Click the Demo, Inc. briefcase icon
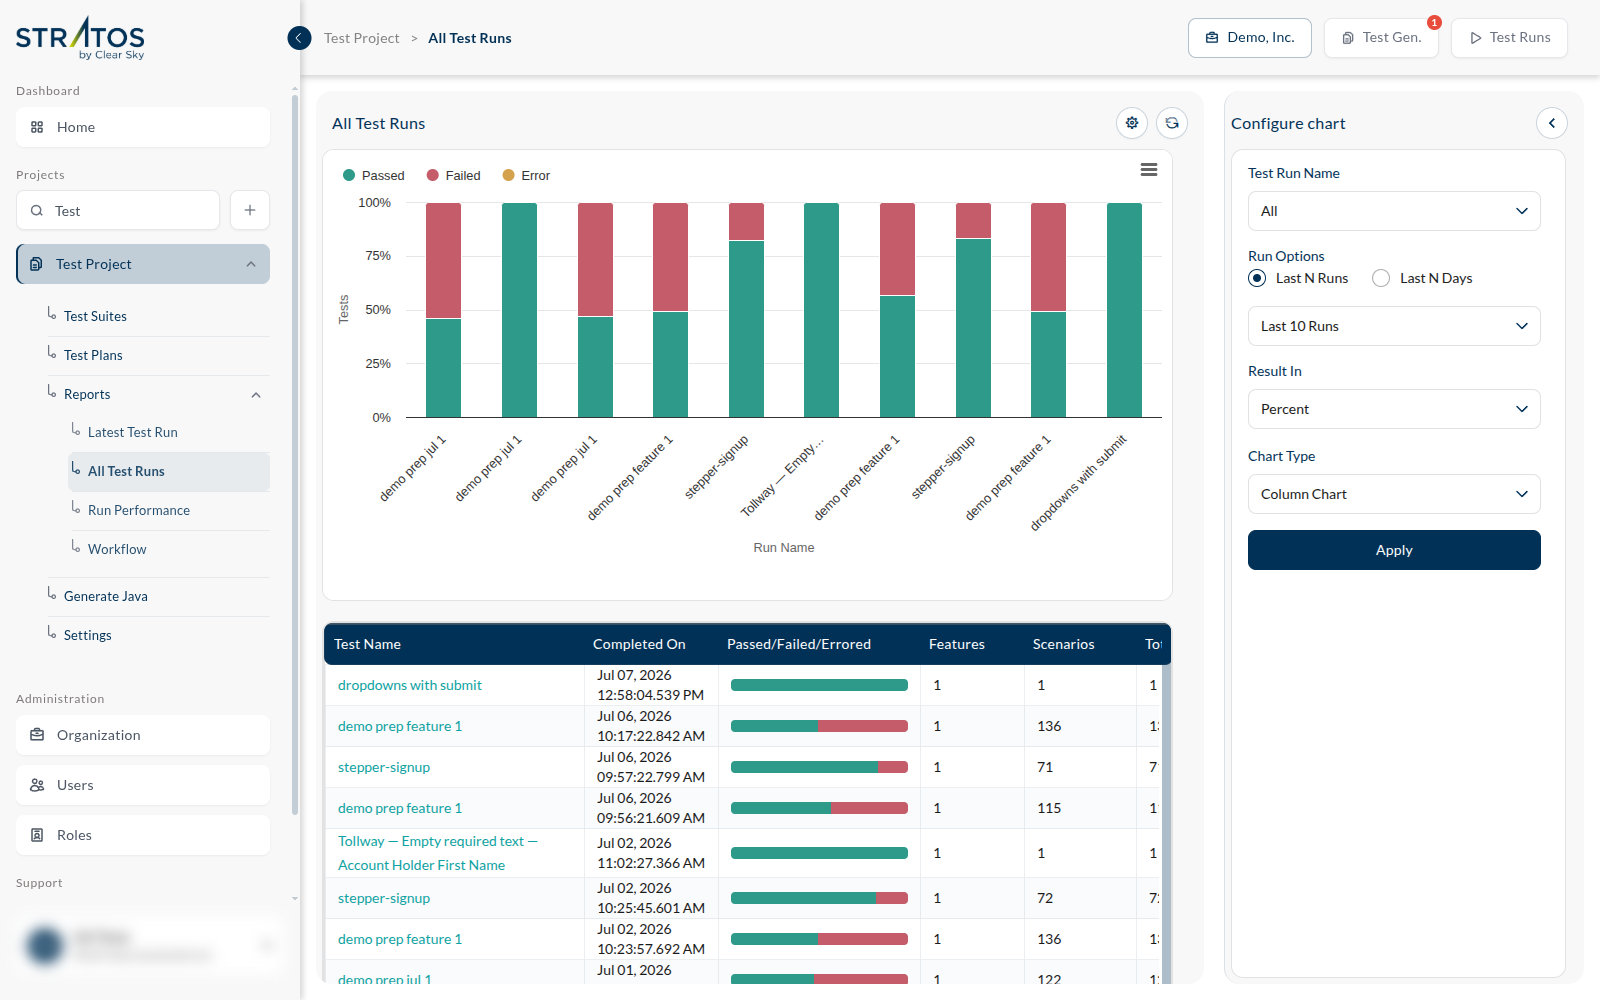Screen dimensions: 1600x1000 click(x=1212, y=38)
